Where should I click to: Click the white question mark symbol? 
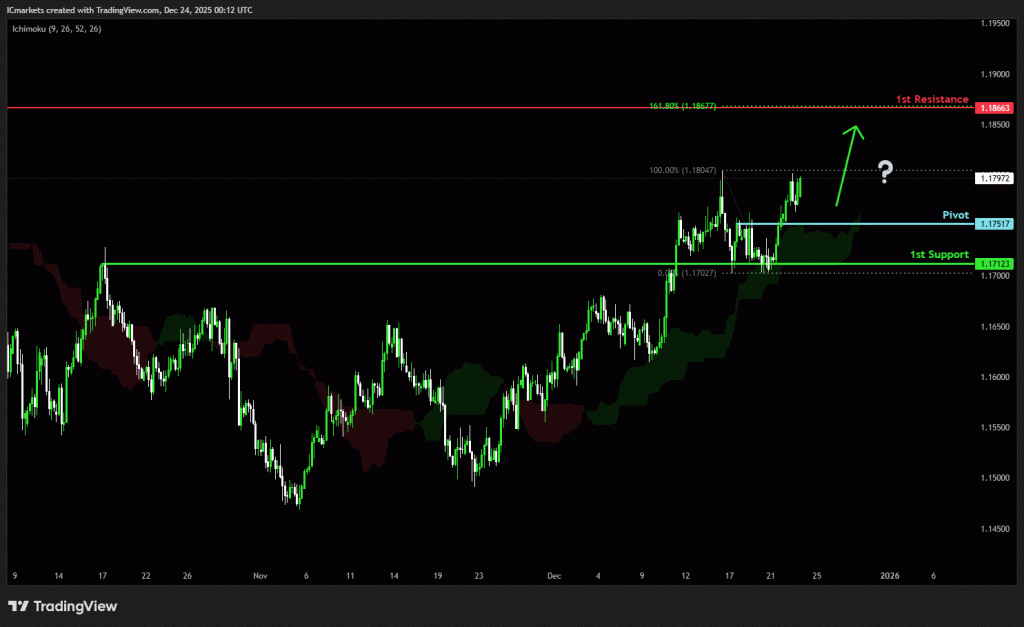click(885, 172)
